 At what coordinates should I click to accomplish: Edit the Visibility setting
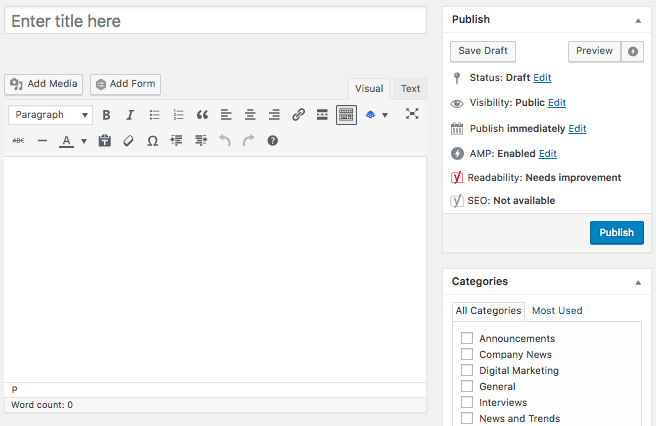pyautogui.click(x=557, y=103)
